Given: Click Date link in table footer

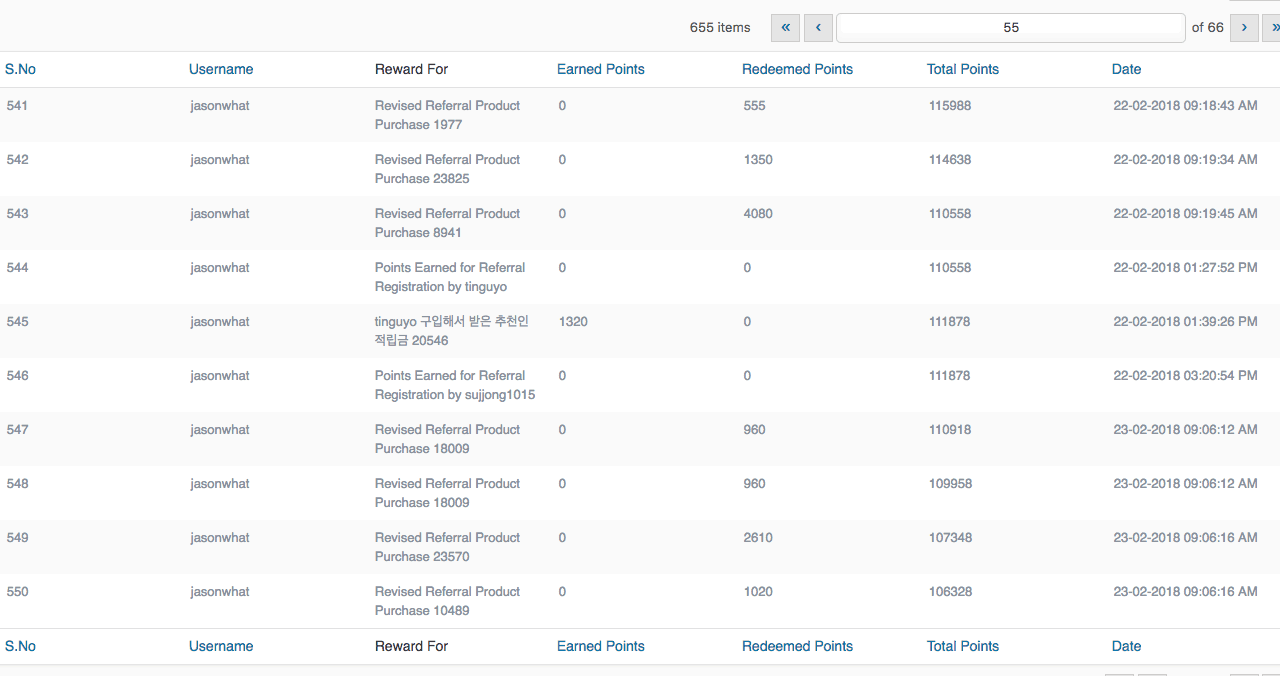Looking at the screenshot, I should click(x=1126, y=646).
